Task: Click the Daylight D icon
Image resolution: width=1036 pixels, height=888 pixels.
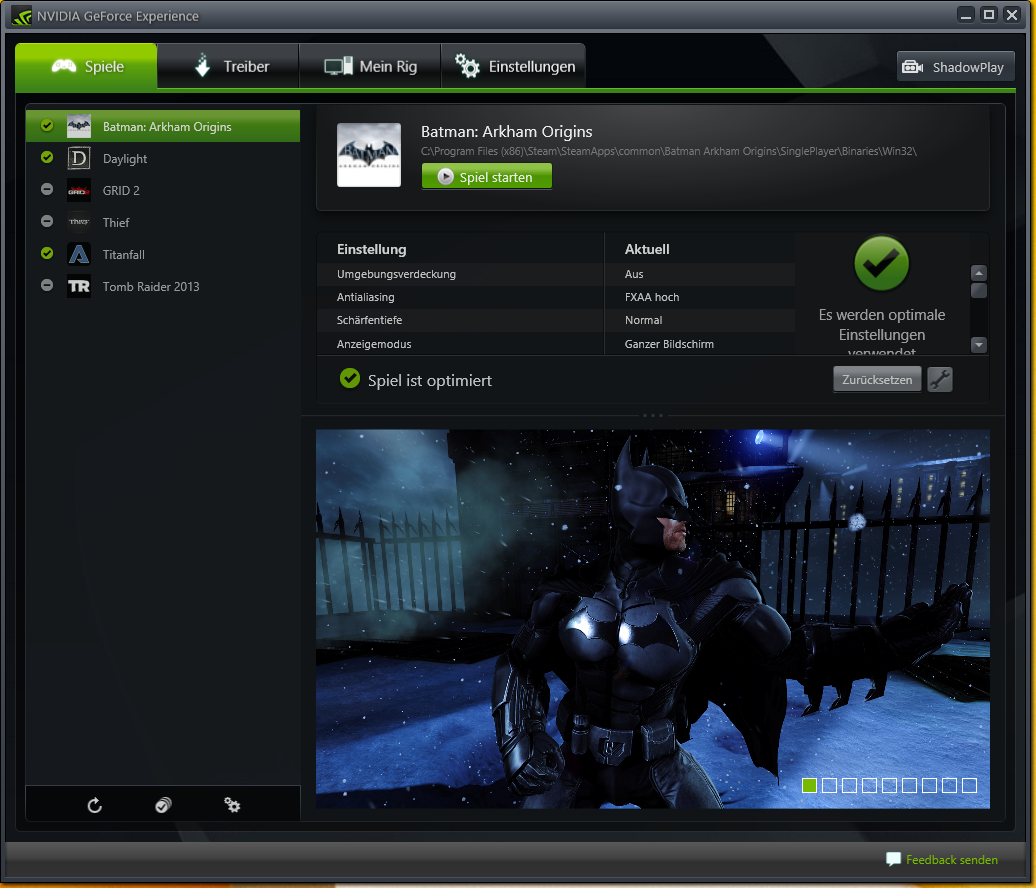Action: 79,159
